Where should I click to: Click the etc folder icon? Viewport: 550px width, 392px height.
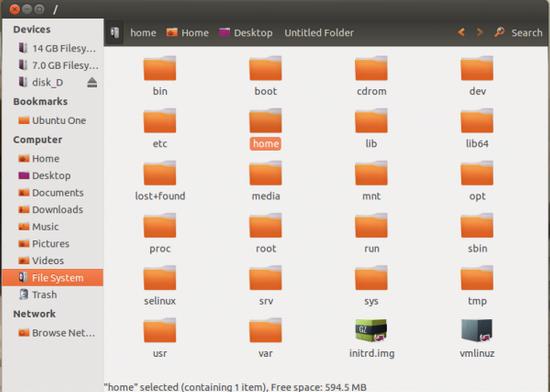[160, 121]
